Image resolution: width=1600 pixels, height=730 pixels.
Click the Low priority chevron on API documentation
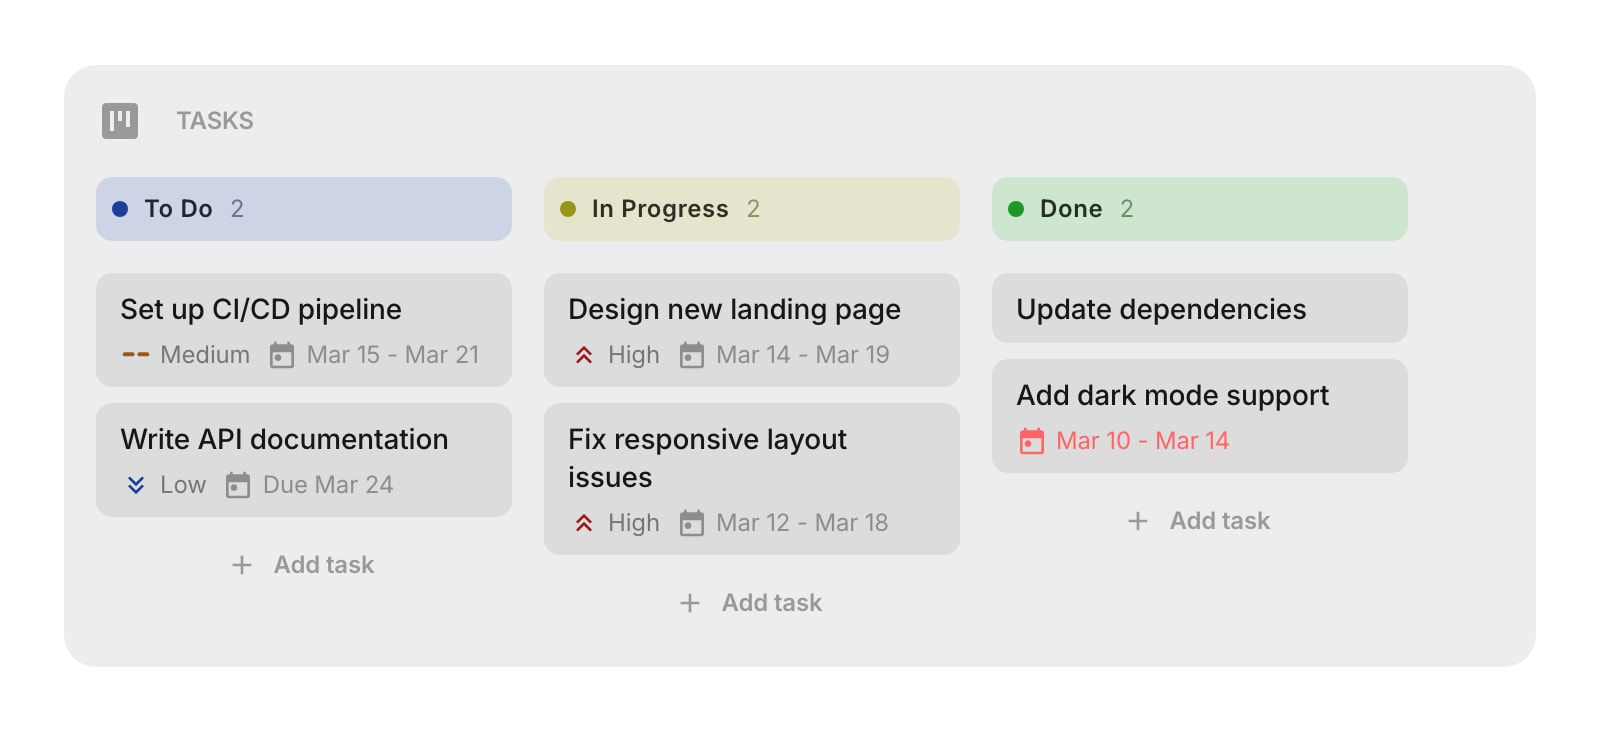coord(136,485)
